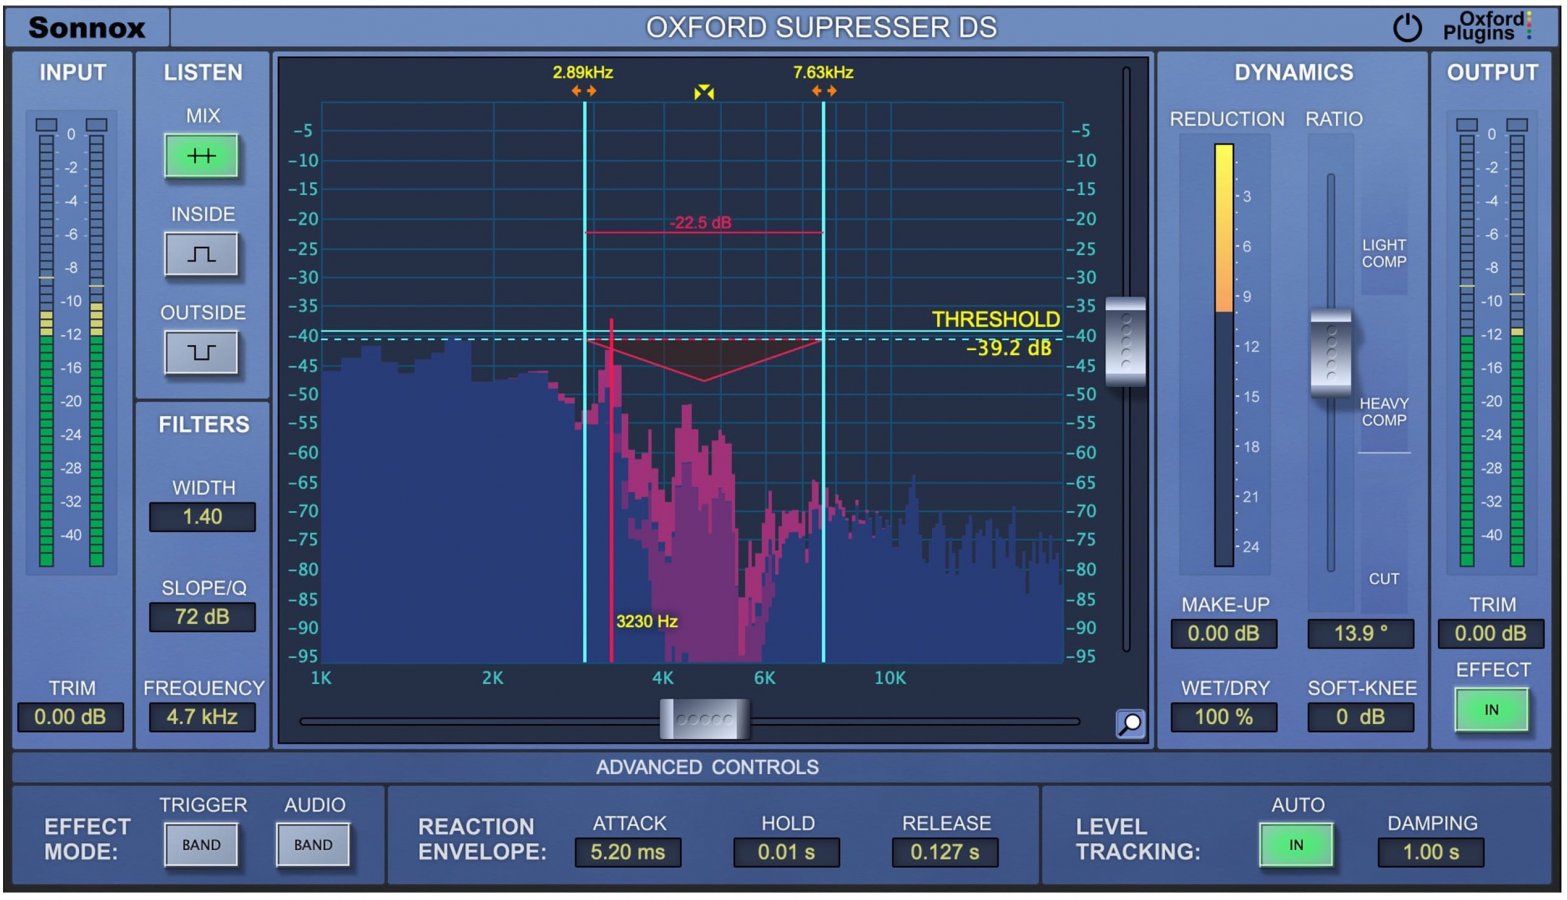Click the threshold slider handle

point(1126,340)
